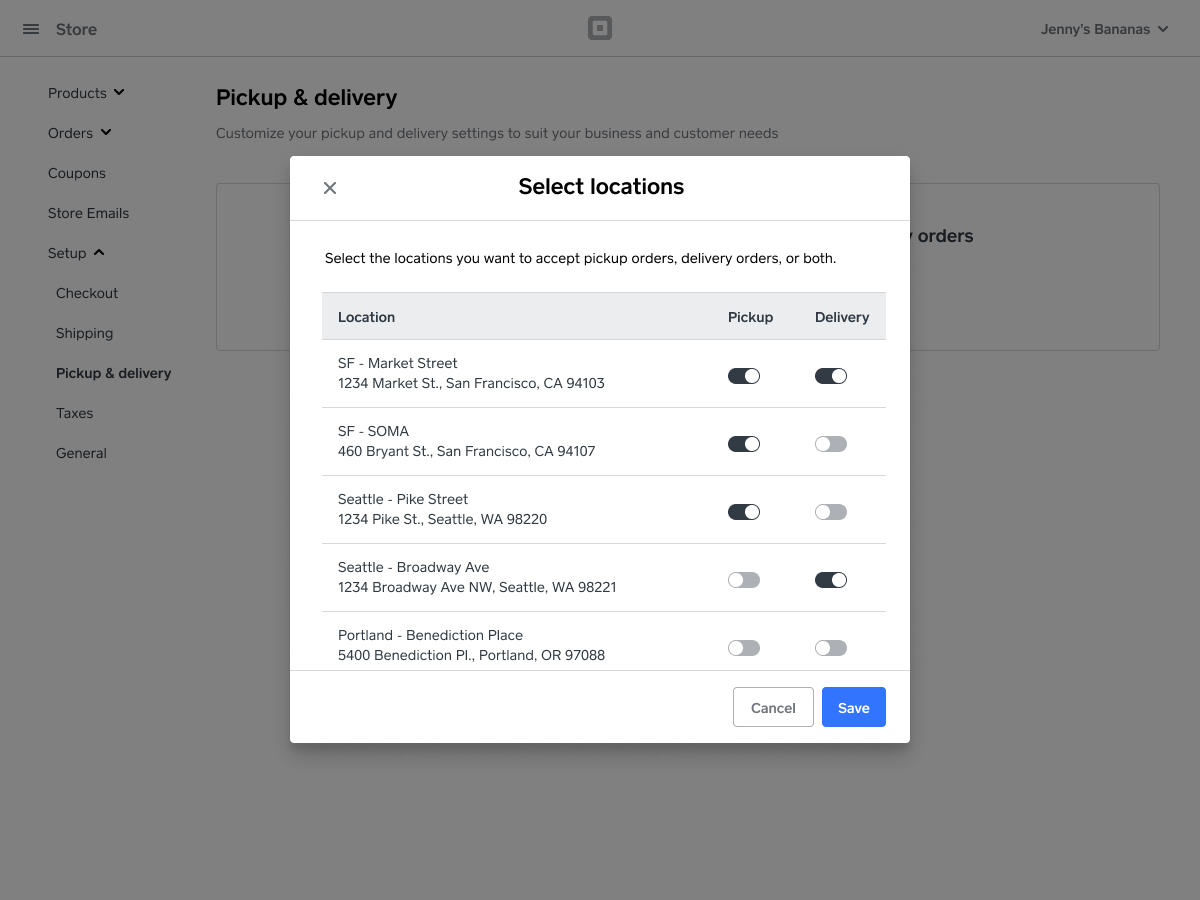Select Shipping under Setup

pyautogui.click(x=84, y=333)
